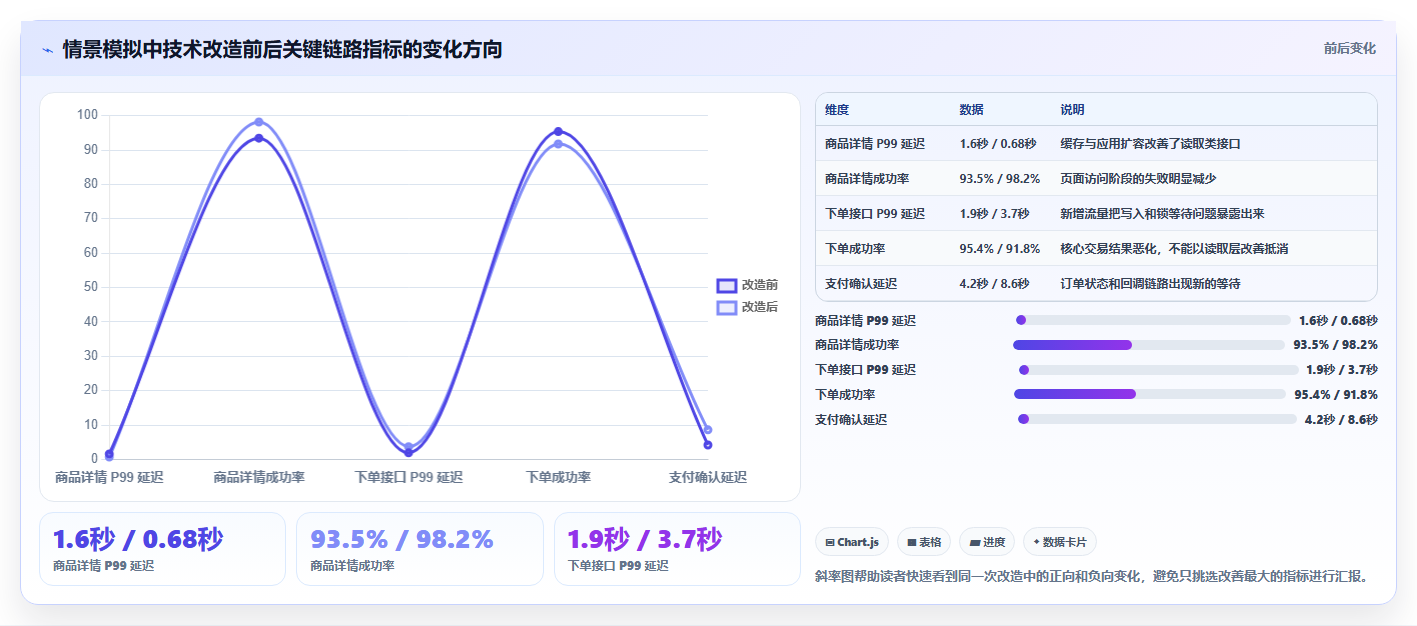Click the 维度 column header
The width and height of the screenshot is (1417, 626).
point(837,110)
